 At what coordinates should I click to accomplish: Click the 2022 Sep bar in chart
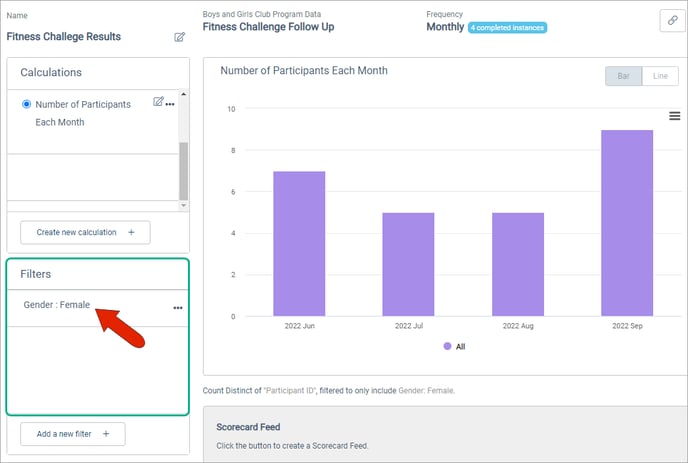point(627,223)
